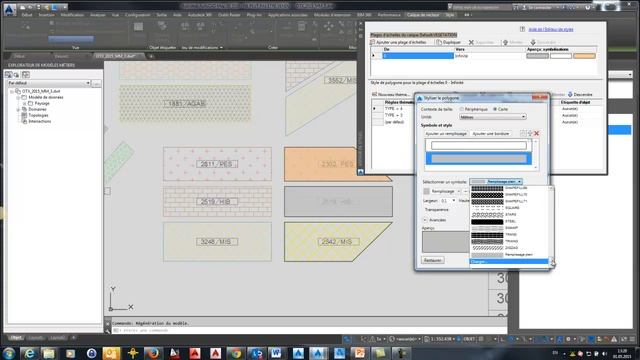Open Outlook from the taskbar
640x360 pixels.
[111, 353]
